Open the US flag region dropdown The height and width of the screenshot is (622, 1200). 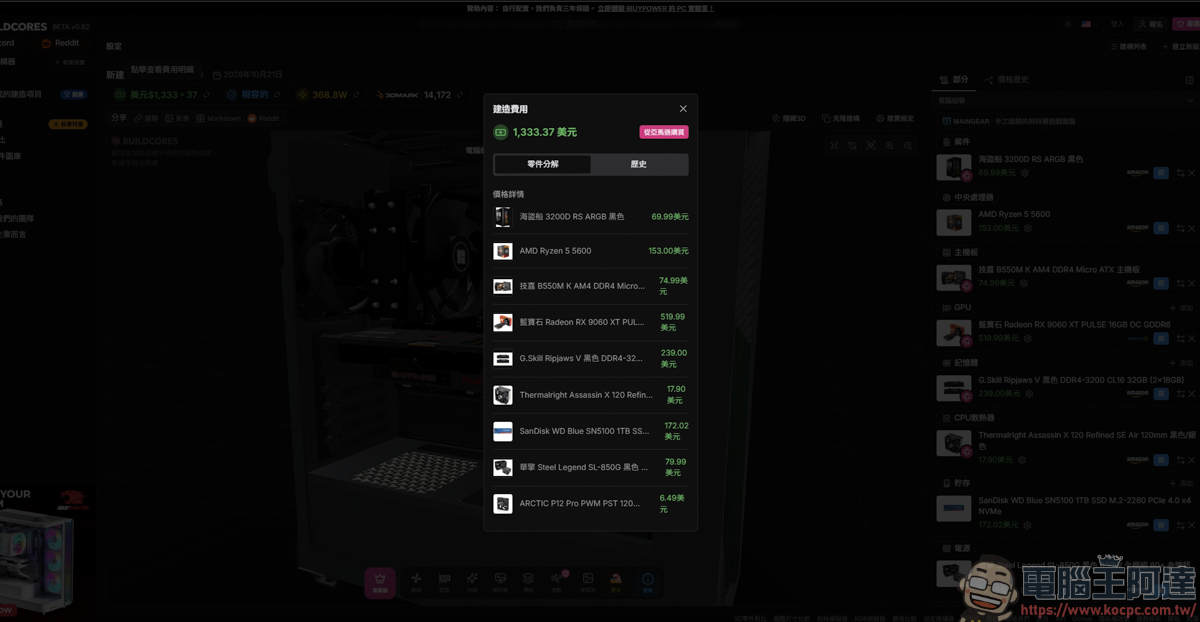click(x=1092, y=23)
